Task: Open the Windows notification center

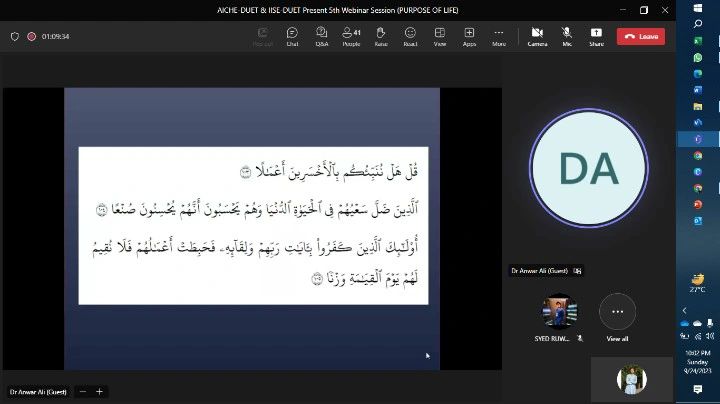Action: click(x=698, y=389)
